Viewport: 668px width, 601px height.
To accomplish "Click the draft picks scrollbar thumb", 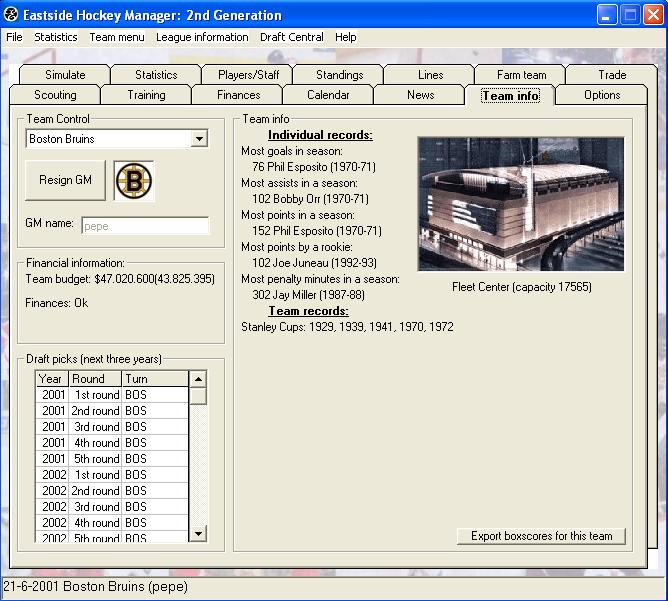I will click(x=198, y=396).
